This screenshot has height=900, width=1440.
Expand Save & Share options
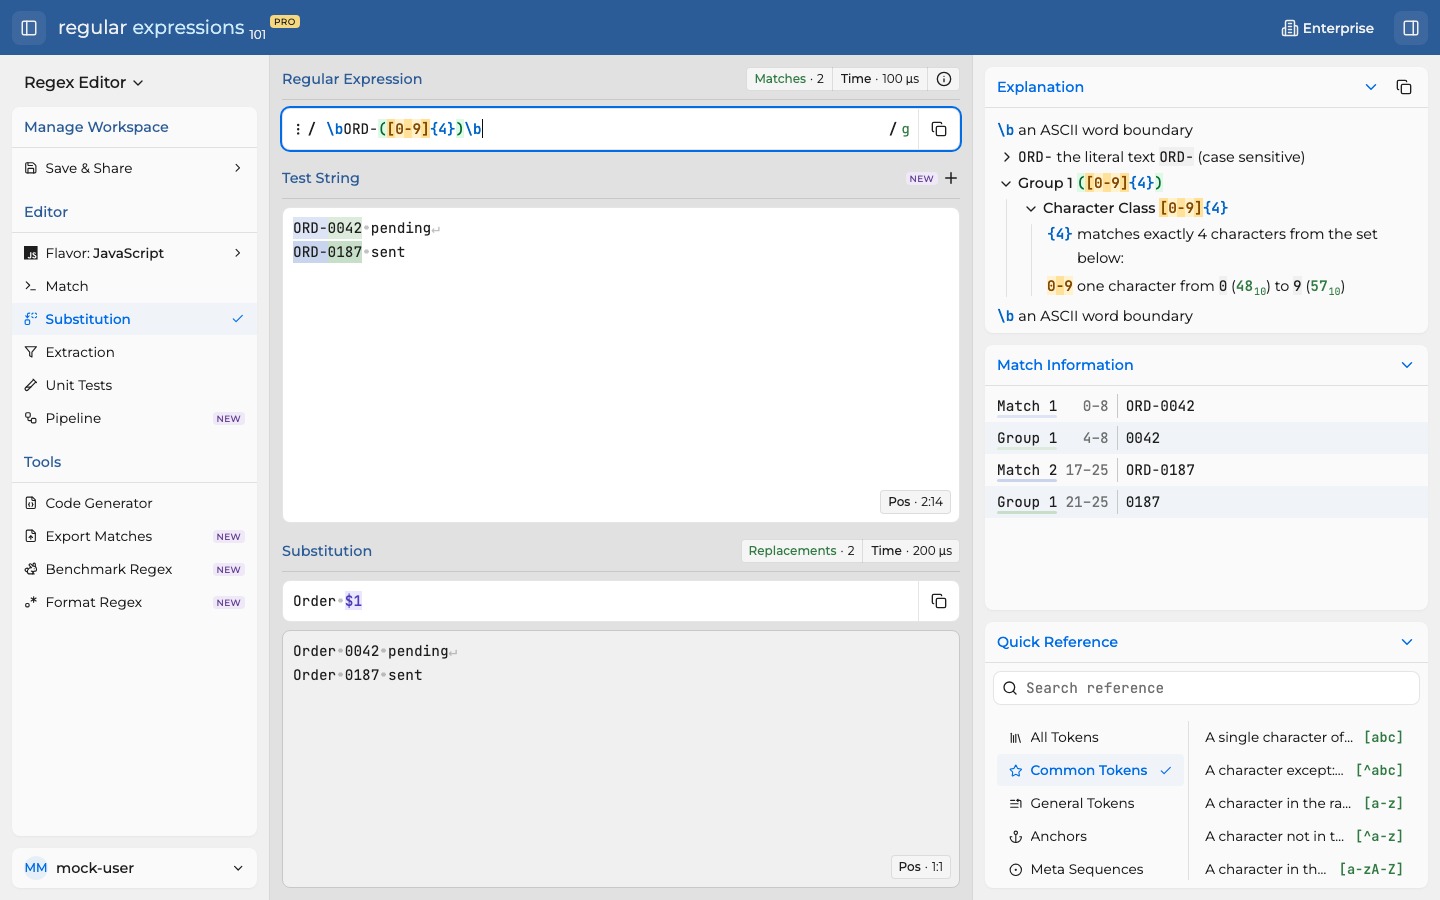(x=134, y=168)
